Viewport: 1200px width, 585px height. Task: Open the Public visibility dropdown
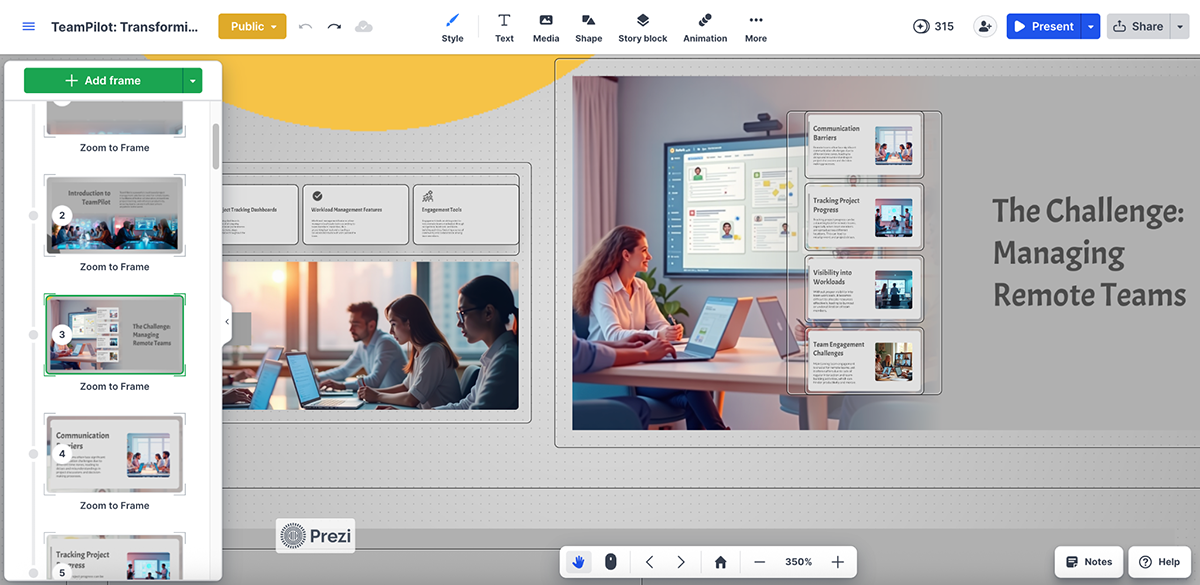251,27
